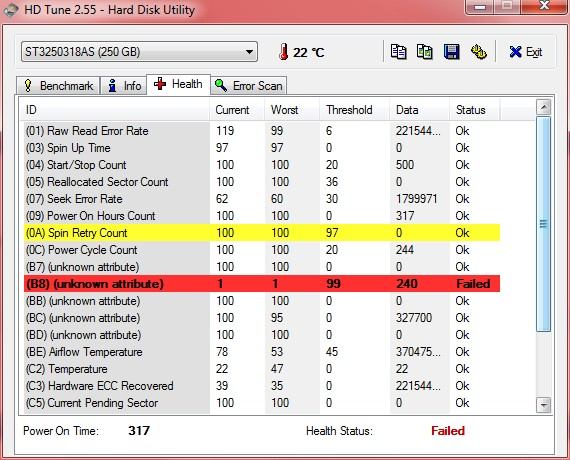Open the Error Scan tab
Screen dimensions: 570x460
[x=249, y=86]
